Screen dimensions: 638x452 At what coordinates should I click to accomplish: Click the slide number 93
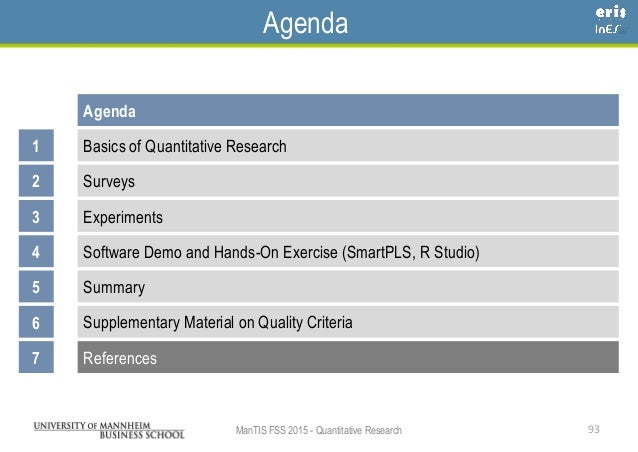(594, 429)
